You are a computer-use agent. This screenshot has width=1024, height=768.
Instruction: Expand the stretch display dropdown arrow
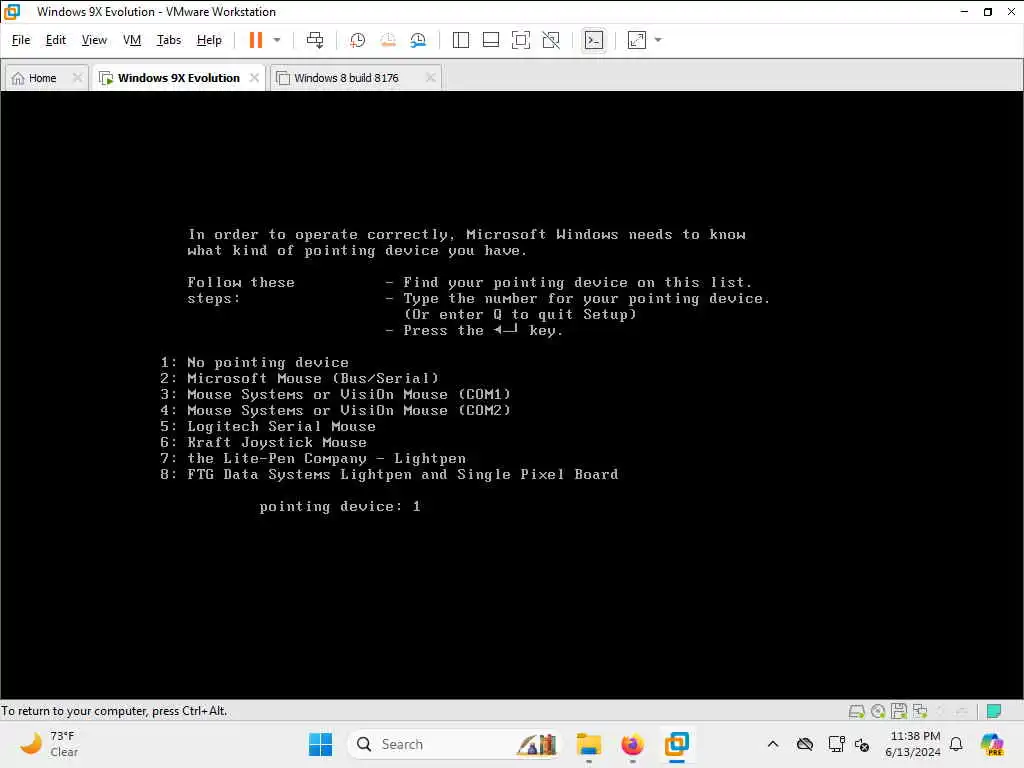tap(658, 40)
